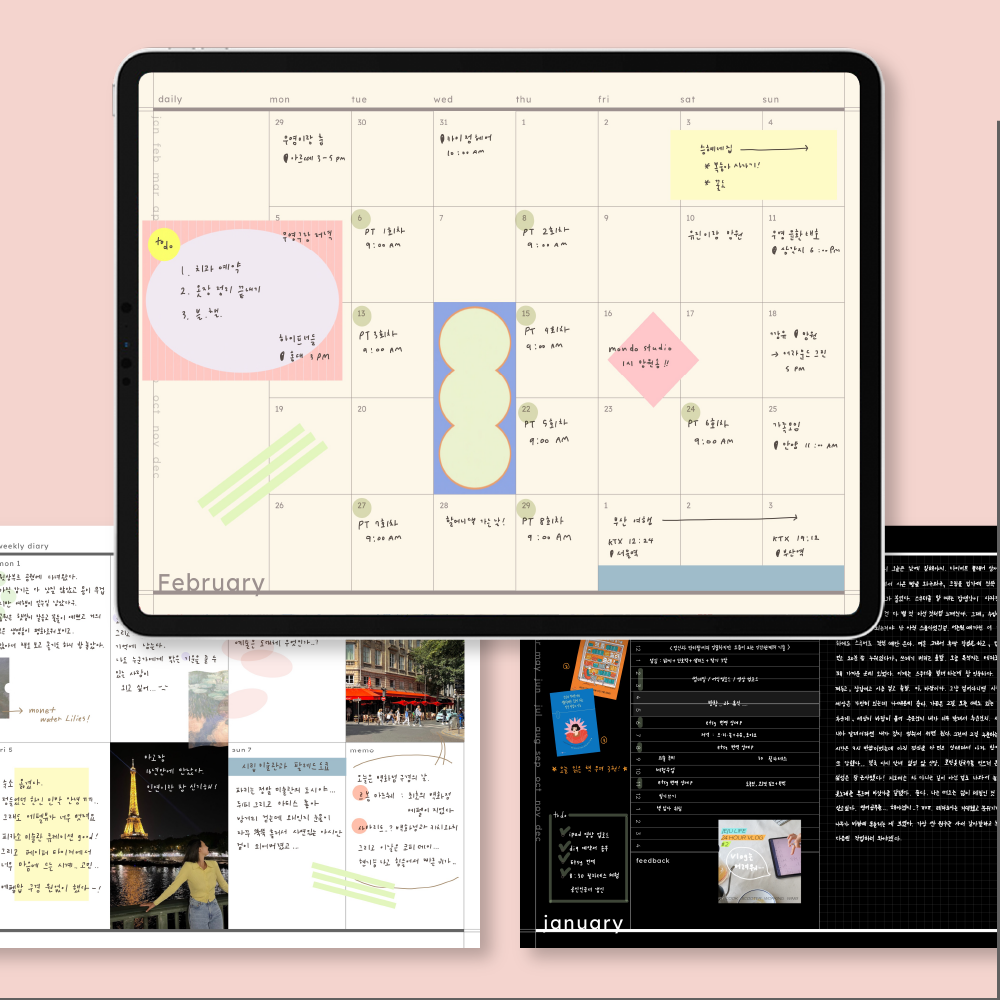The height and width of the screenshot is (1000, 1000).
Task: Switch to the daily tab at top left
Action: pos(170,98)
